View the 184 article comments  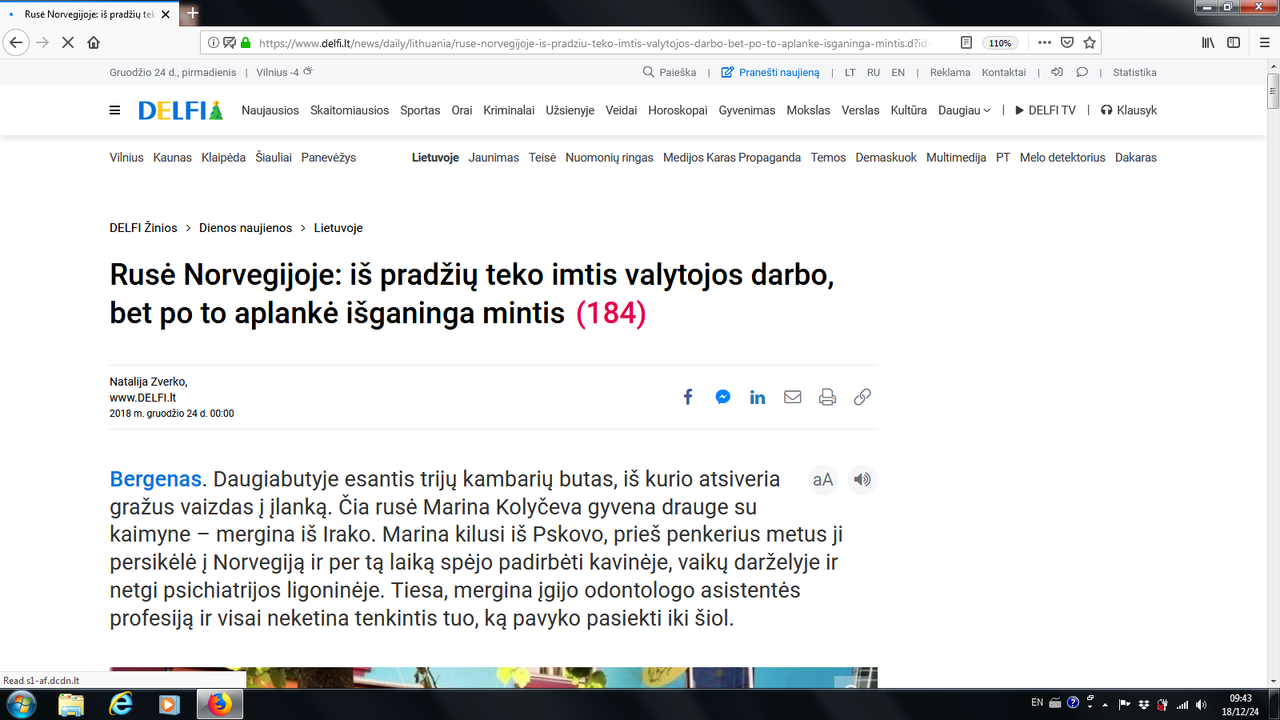(611, 314)
